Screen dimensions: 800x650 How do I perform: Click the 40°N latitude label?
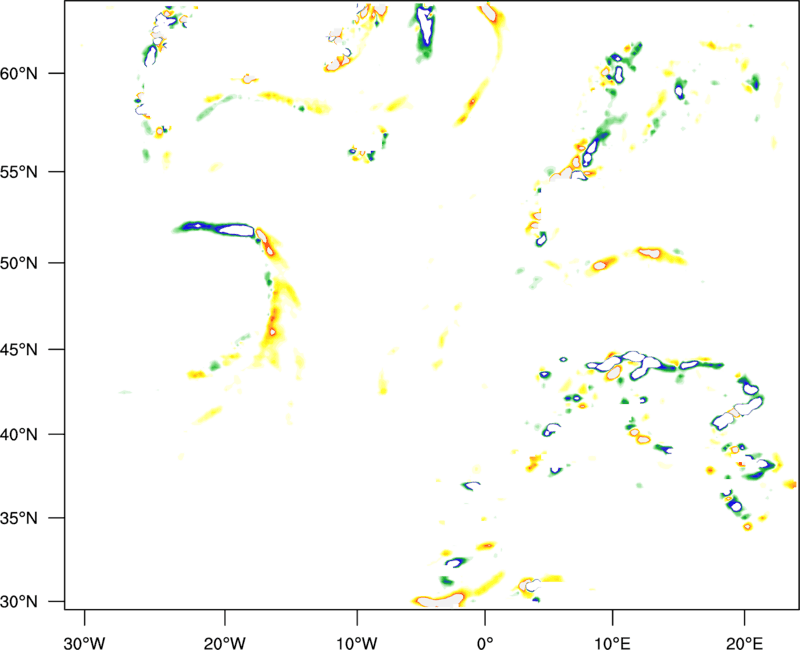click(19, 435)
